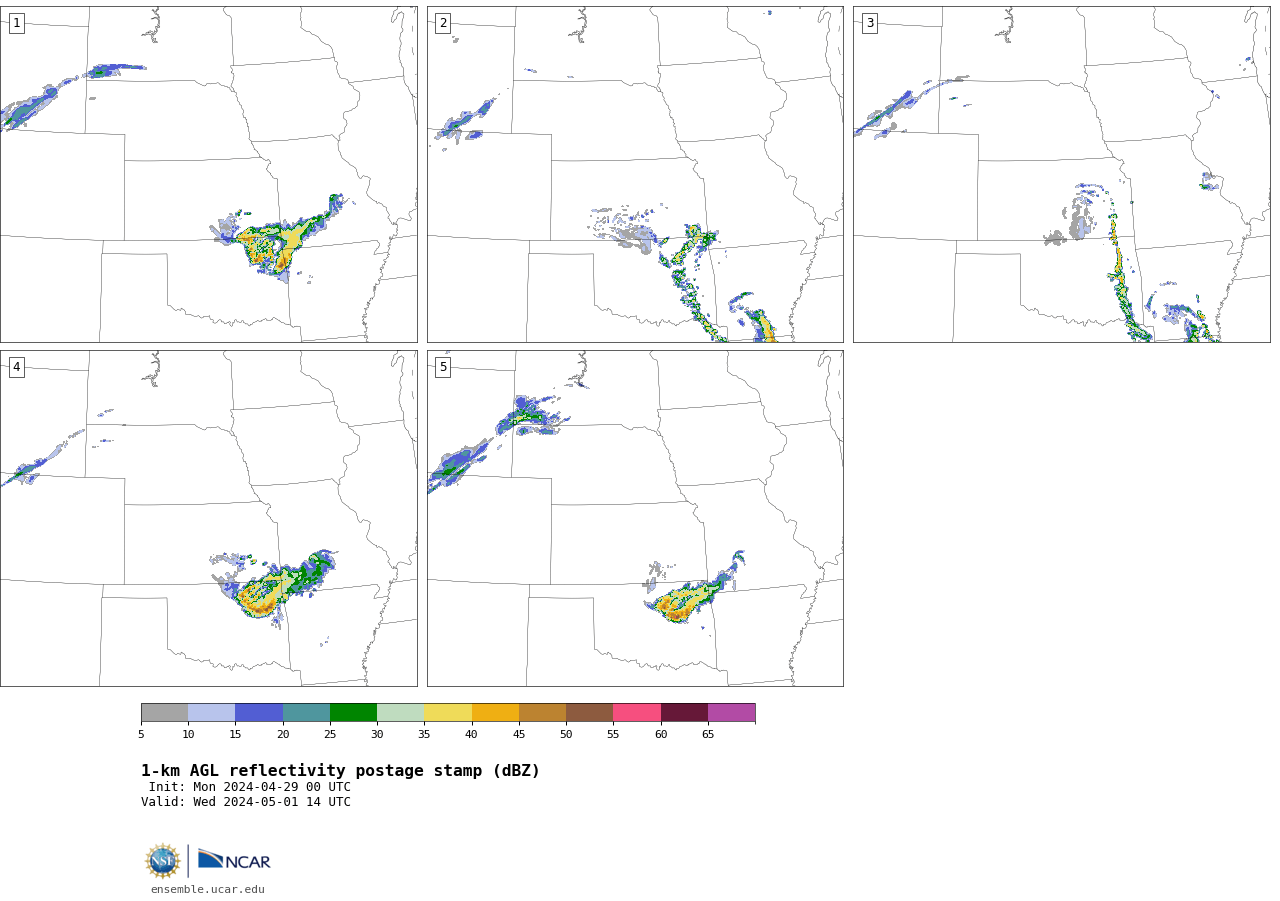Image resolution: width=1280 pixels, height=901 pixels.
Task: Select the dark green 25-30 dBZ swatch
Action: pos(353,713)
